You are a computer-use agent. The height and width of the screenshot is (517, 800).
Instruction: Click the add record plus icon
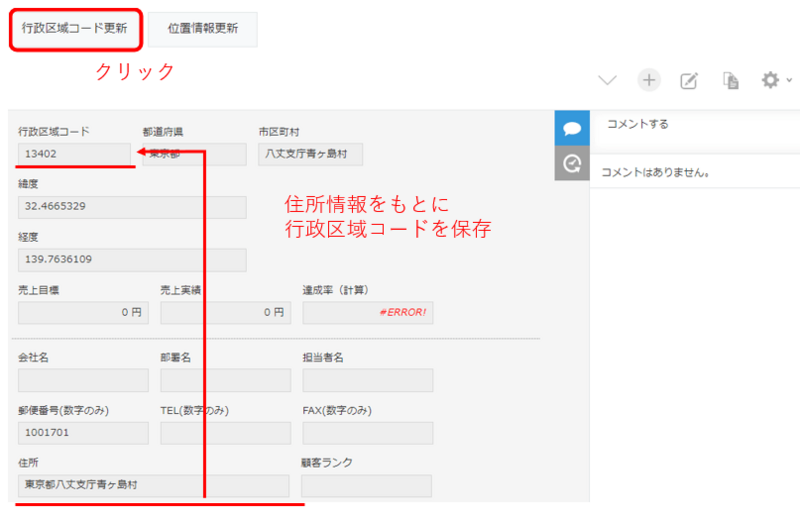[x=650, y=81]
